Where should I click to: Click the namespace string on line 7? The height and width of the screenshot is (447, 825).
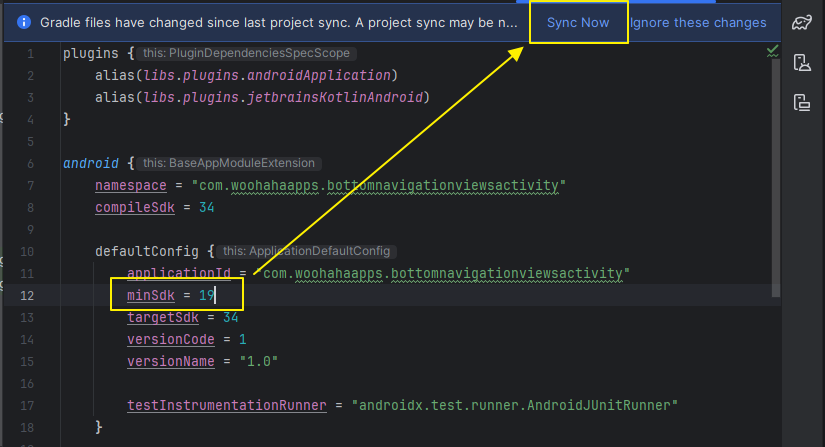pyautogui.click(x=379, y=186)
